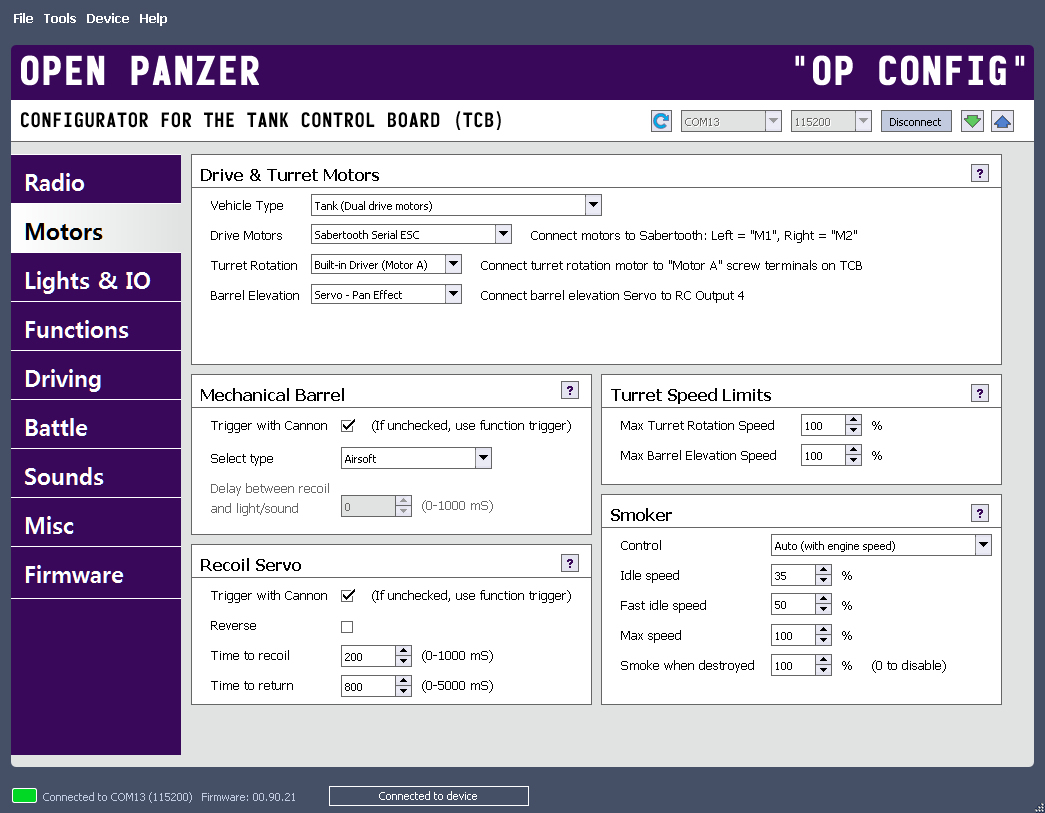Expand the Smoker Control dropdown
This screenshot has width=1045, height=813.
pos(983,546)
